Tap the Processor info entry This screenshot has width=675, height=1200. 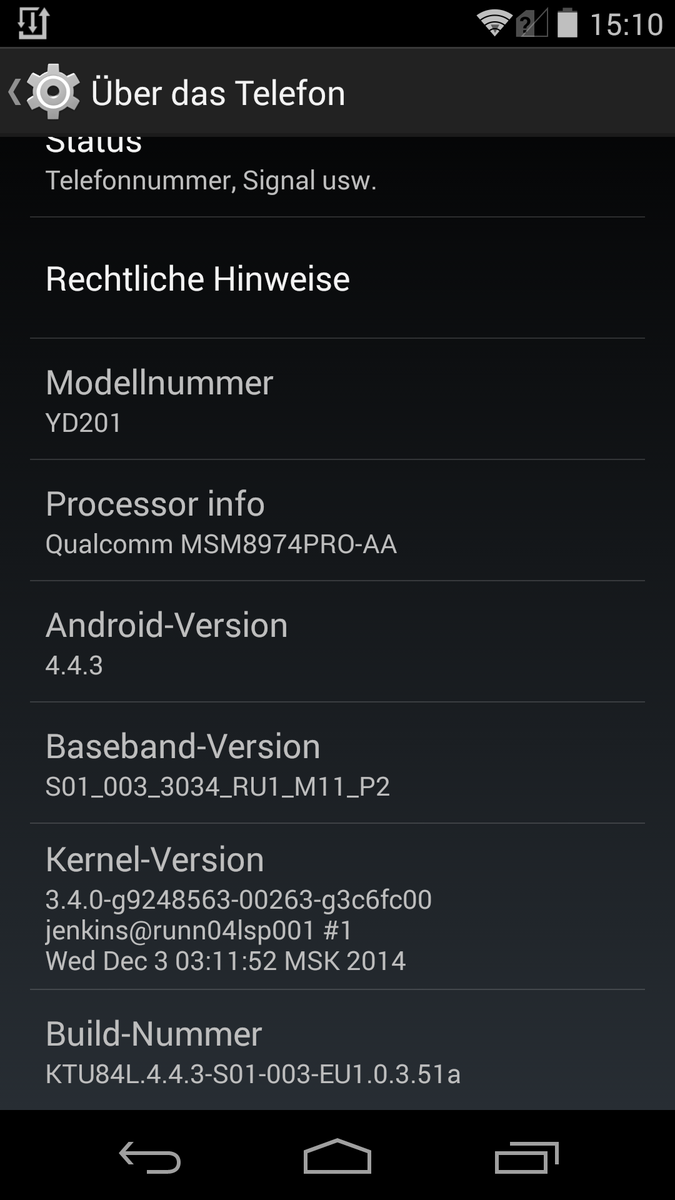click(337, 520)
